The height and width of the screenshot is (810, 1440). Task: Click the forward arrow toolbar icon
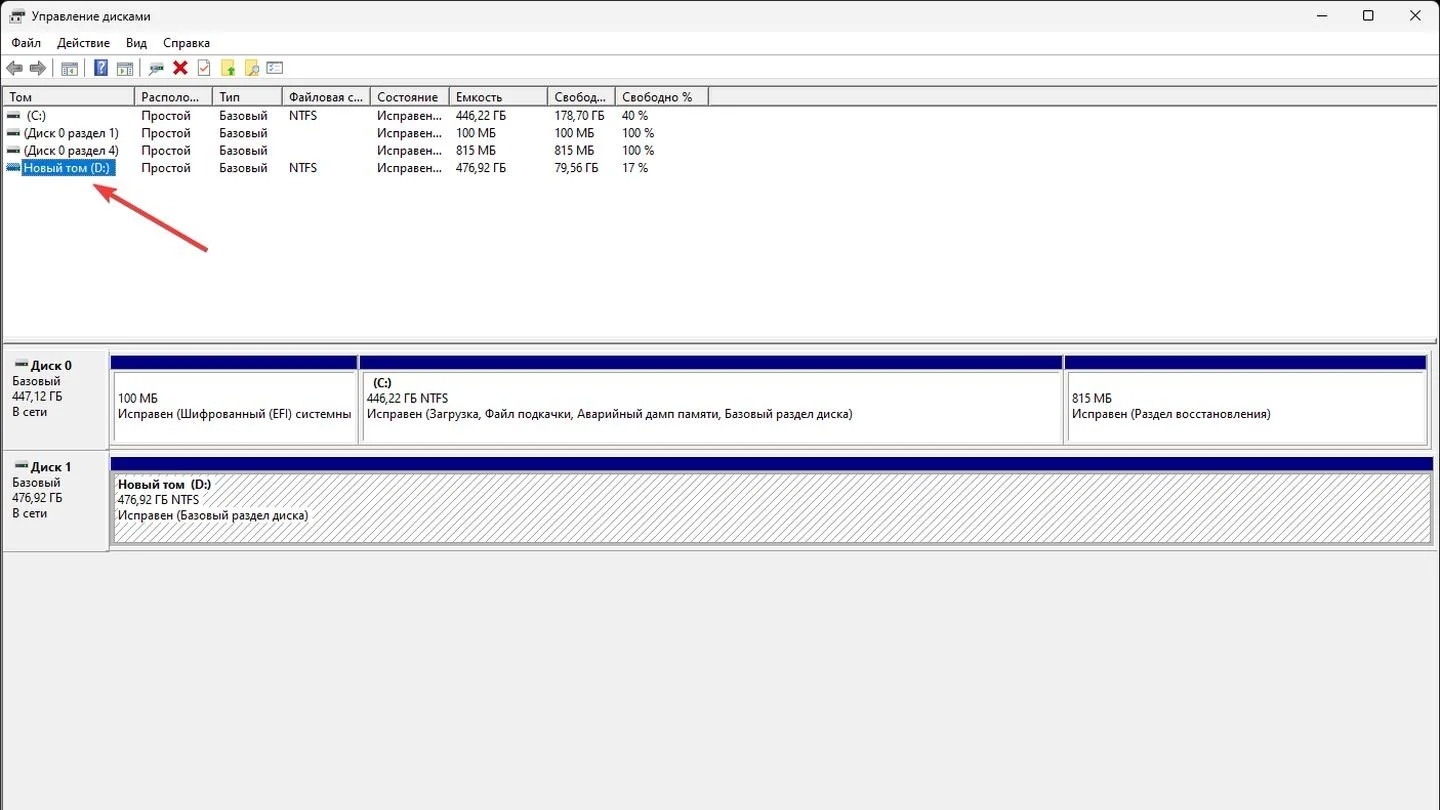pyautogui.click(x=38, y=68)
